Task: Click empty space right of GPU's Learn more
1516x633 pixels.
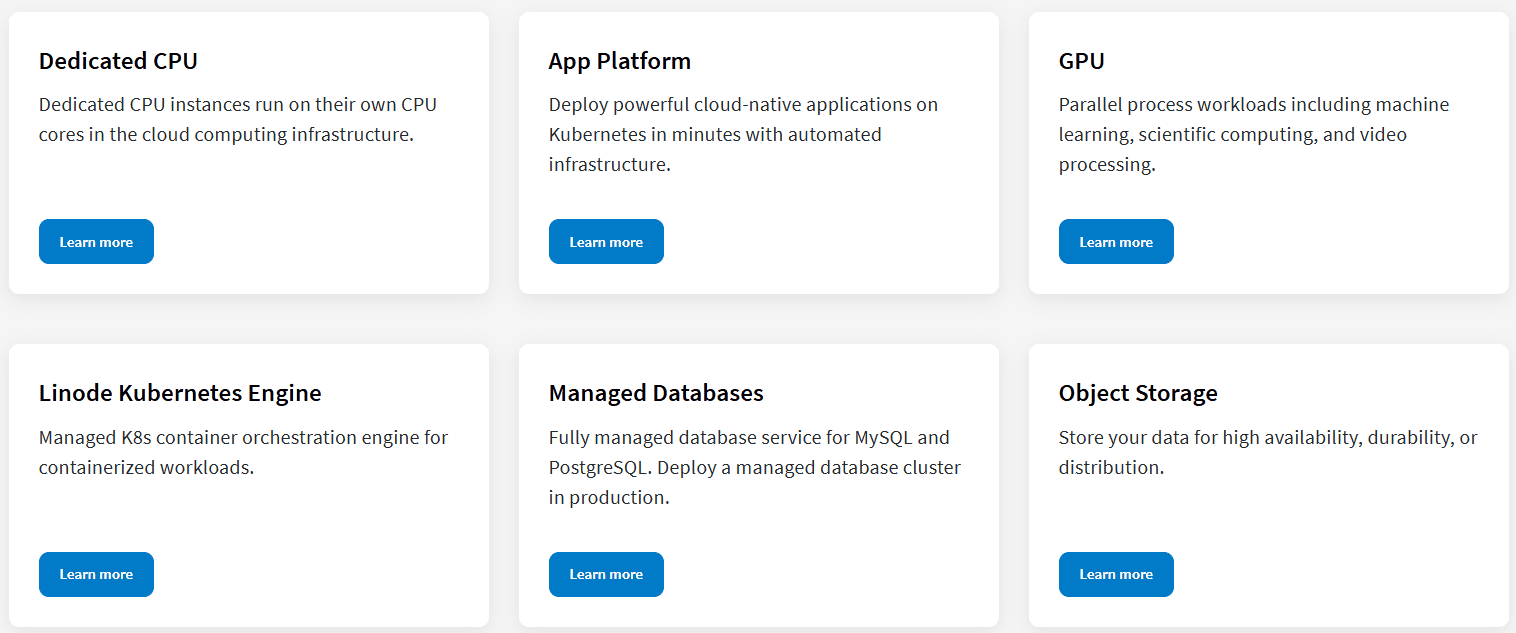Action: tap(1340, 242)
